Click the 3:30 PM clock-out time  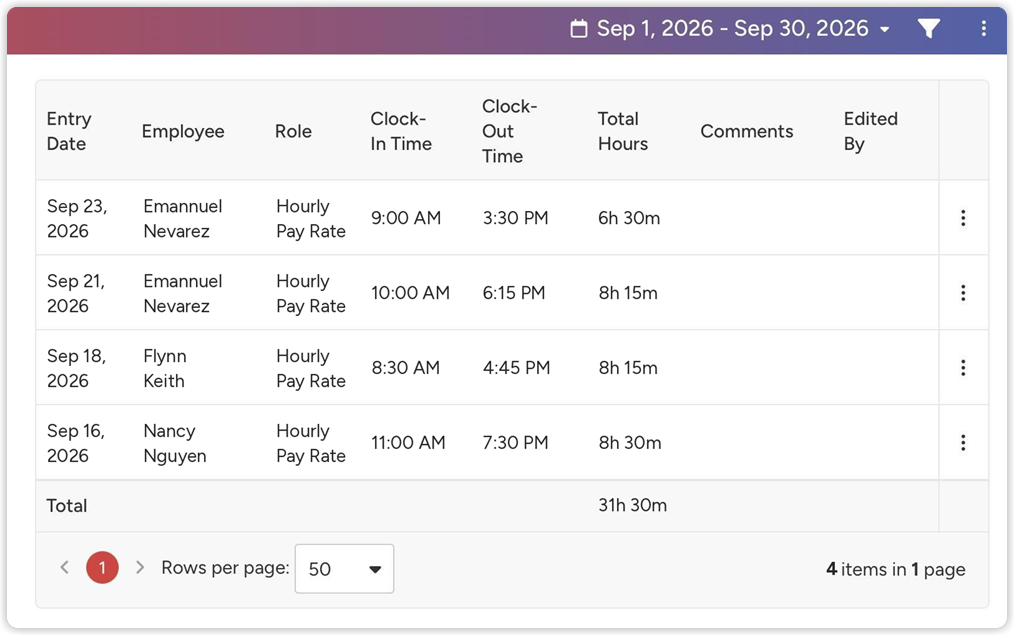click(515, 218)
